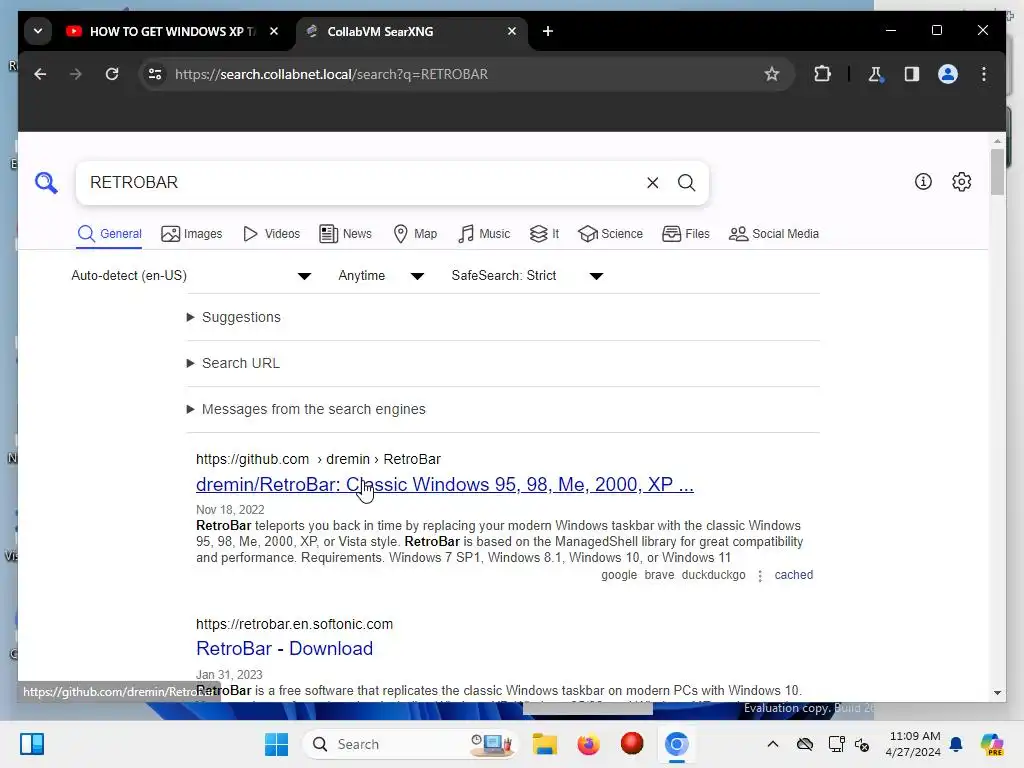Open the cached version of GitHub result

pyautogui.click(x=793, y=575)
